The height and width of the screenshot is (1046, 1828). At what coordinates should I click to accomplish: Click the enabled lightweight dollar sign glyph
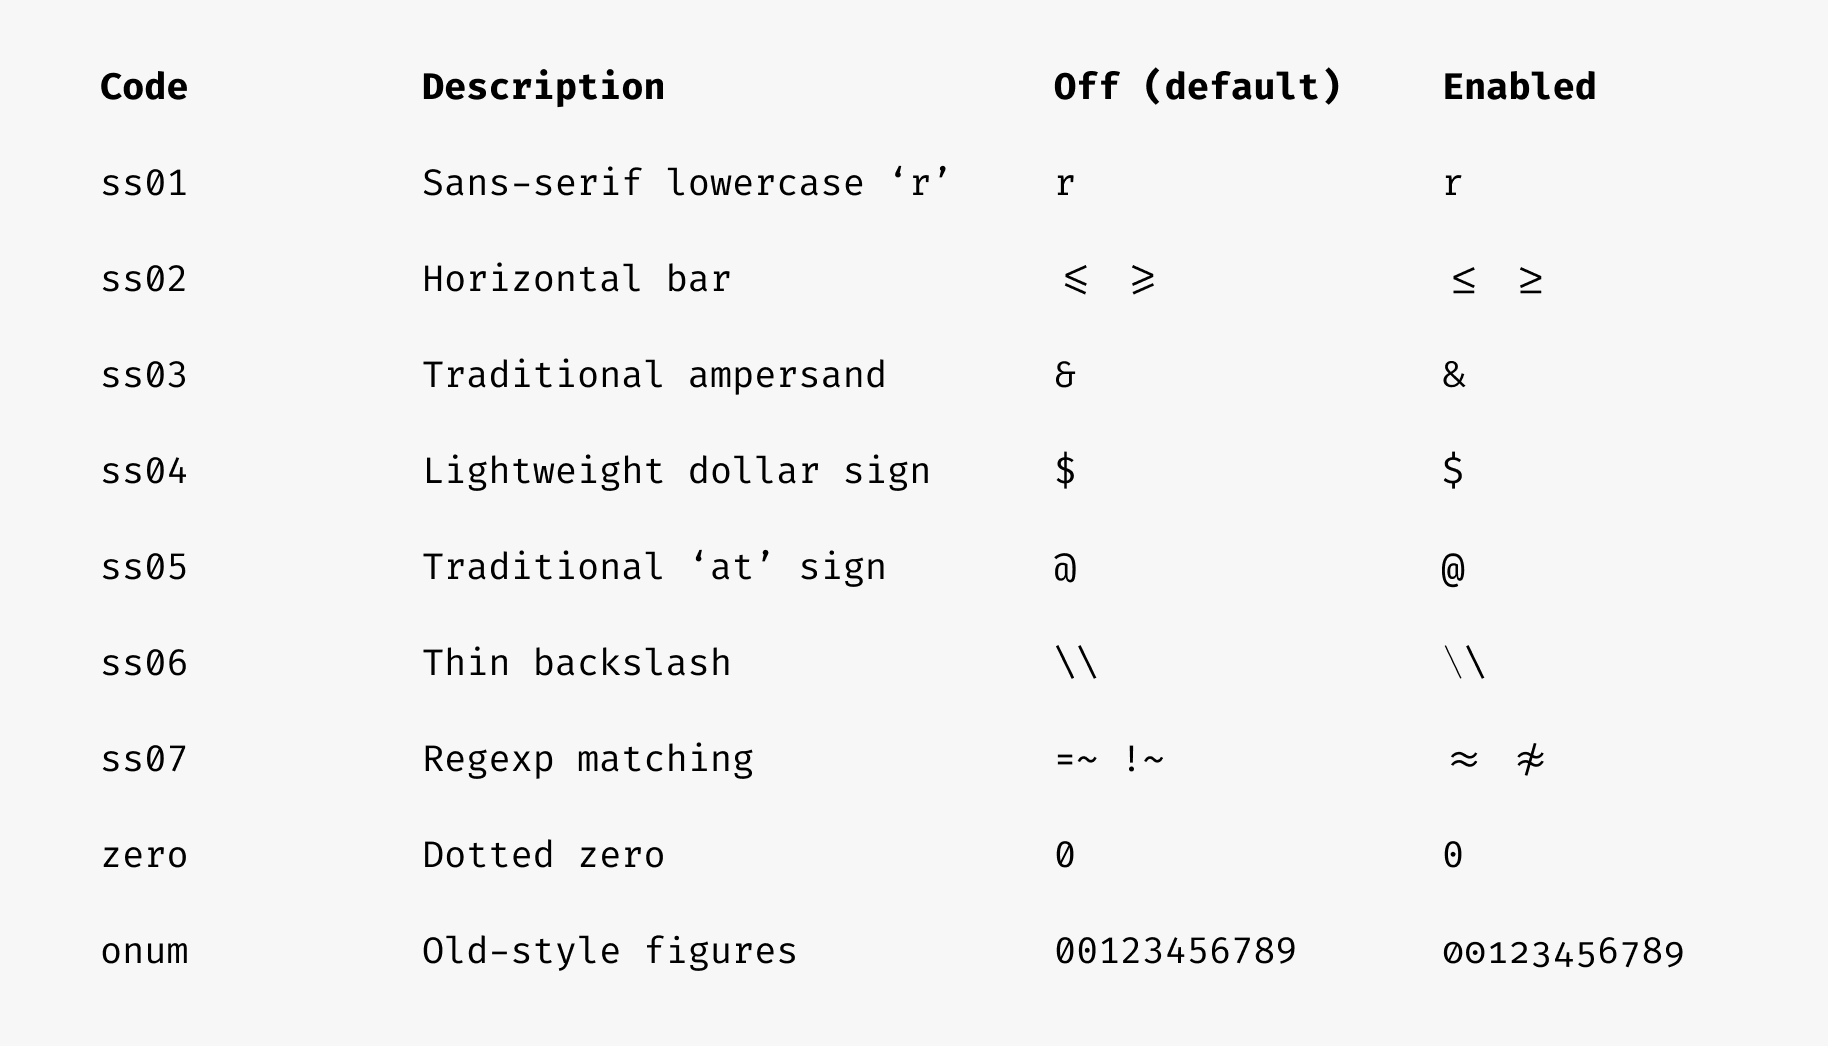[1454, 471]
